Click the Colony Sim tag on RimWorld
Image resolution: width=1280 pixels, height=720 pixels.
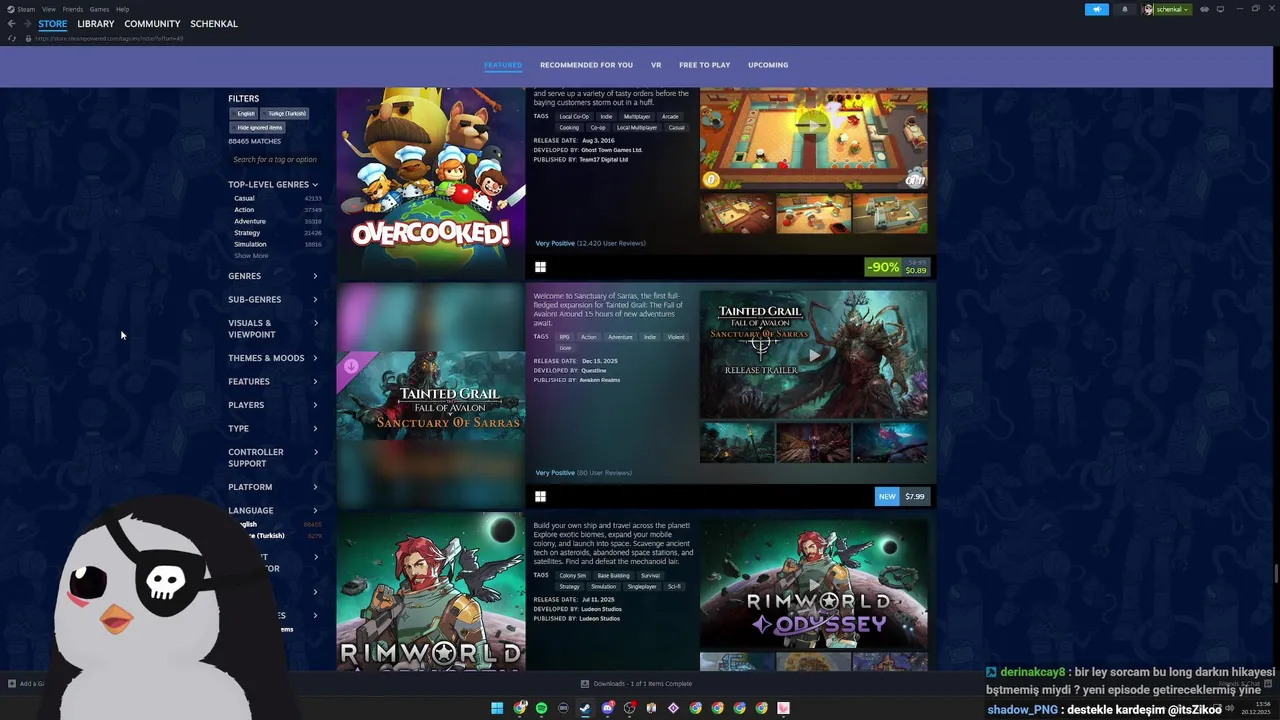(573, 576)
